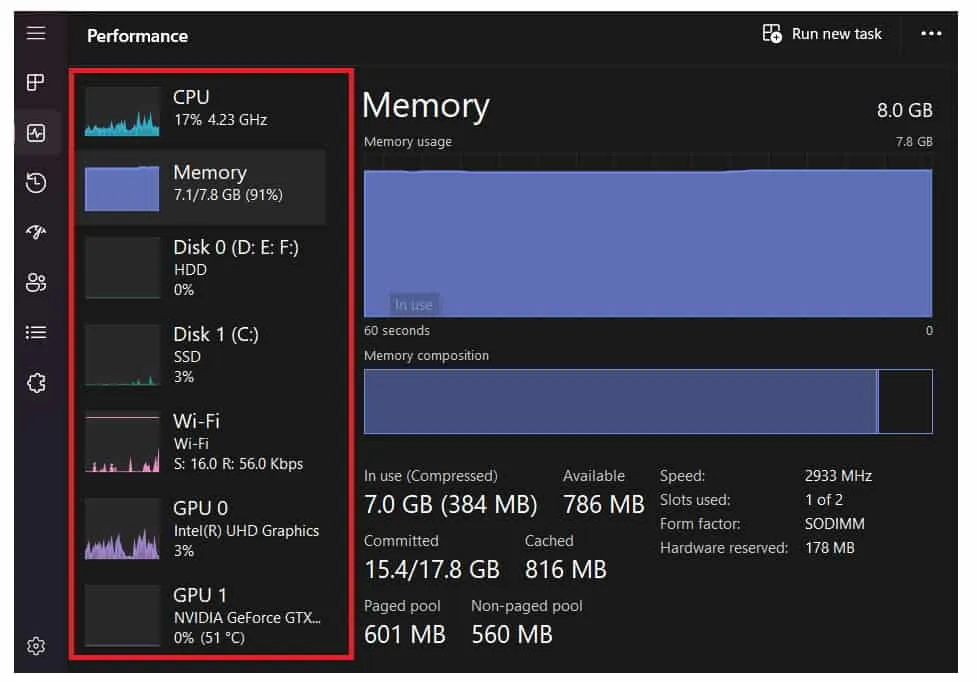Select Disk 1 (C:) SSD item
The width and height of the screenshot is (977, 682).
[202, 355]
